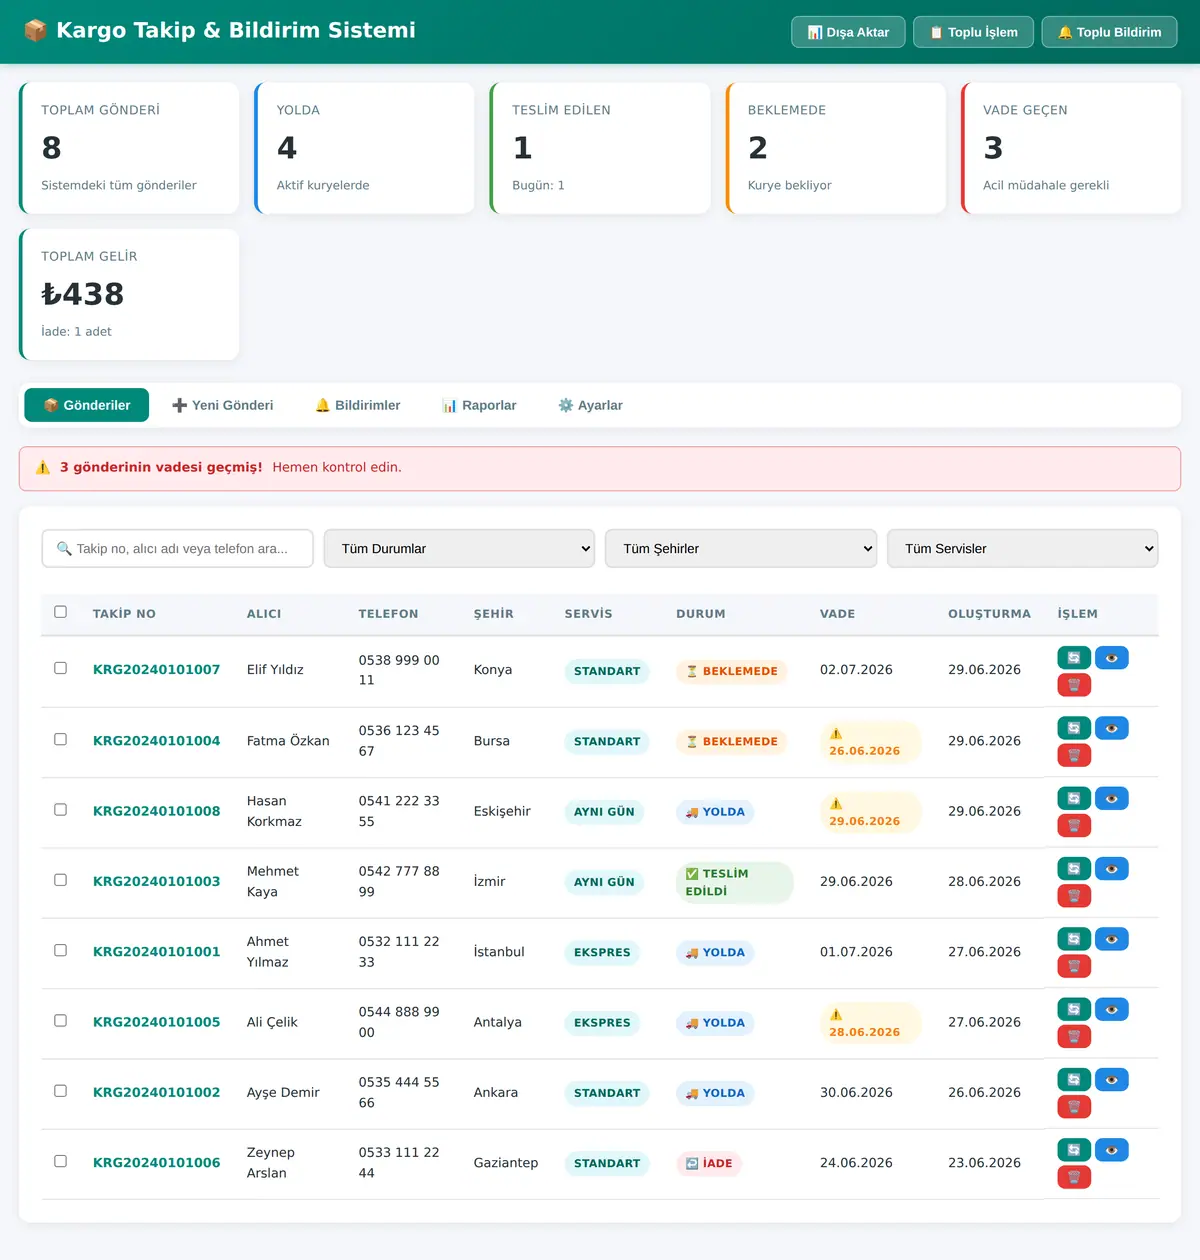Tick checkbox for KRG20240101003
This screenshot has width=1200, height=1260.
coord(61,880)
